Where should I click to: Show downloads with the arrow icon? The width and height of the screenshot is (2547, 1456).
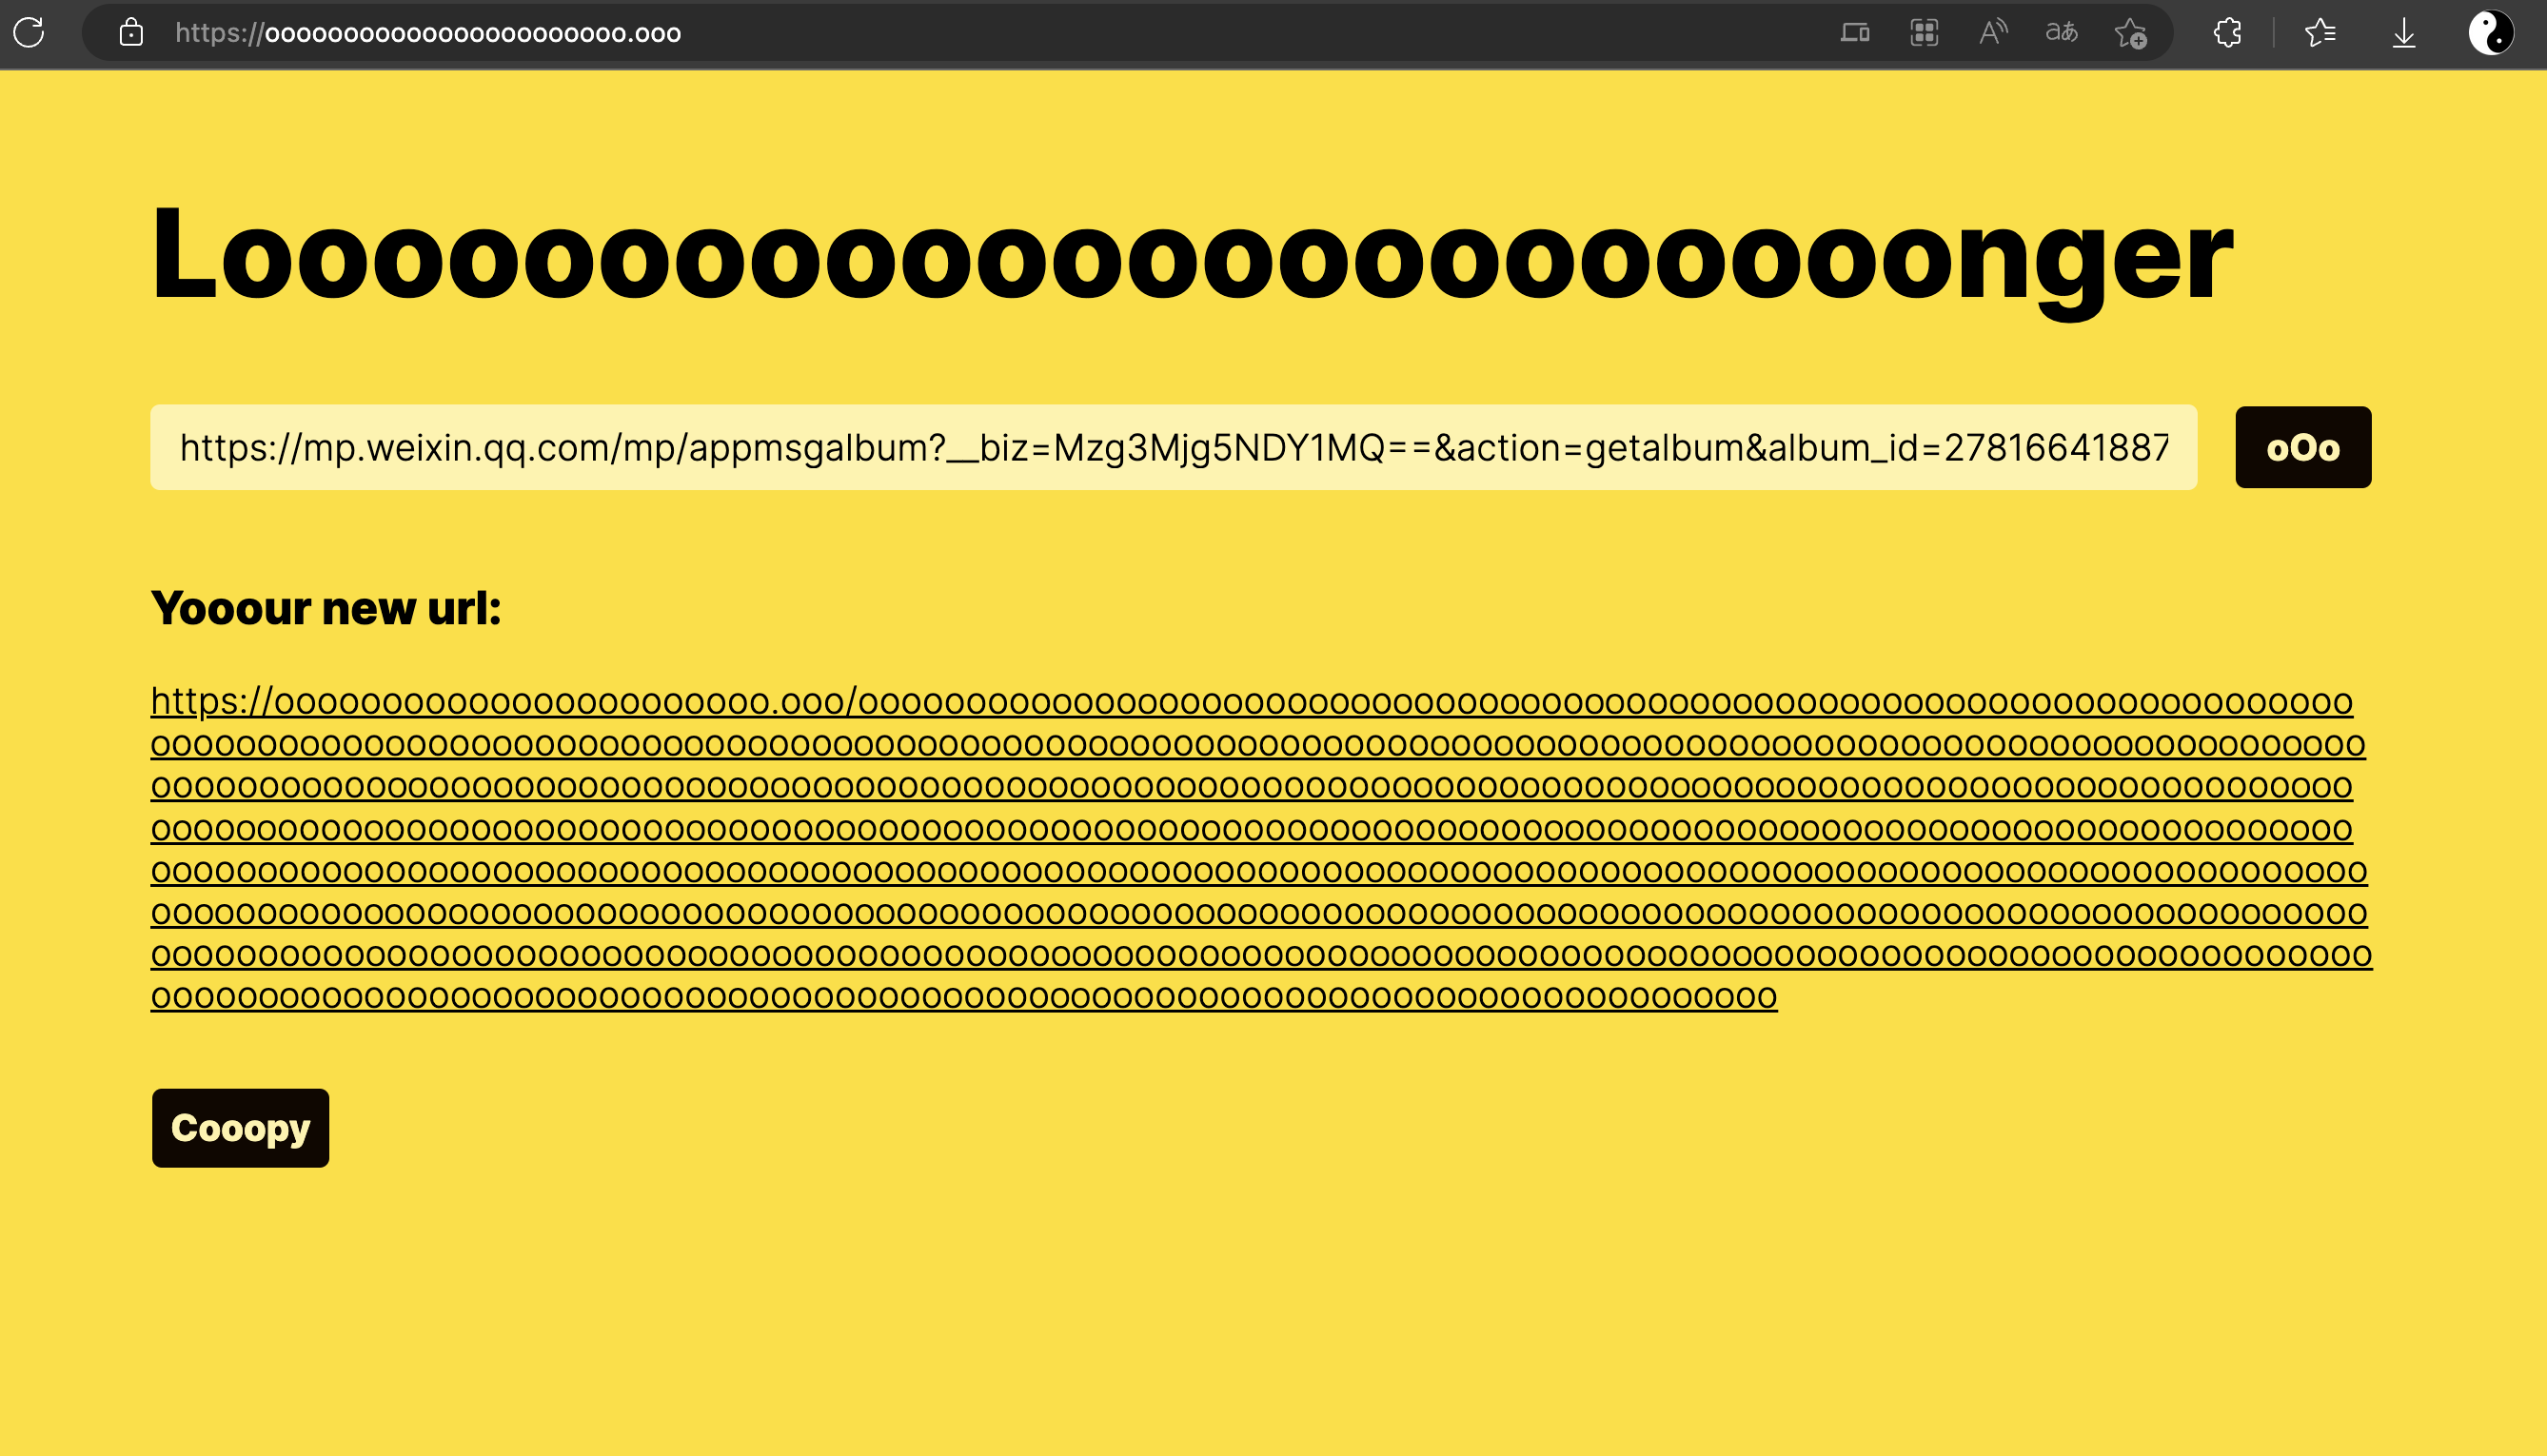(2404, 34)
